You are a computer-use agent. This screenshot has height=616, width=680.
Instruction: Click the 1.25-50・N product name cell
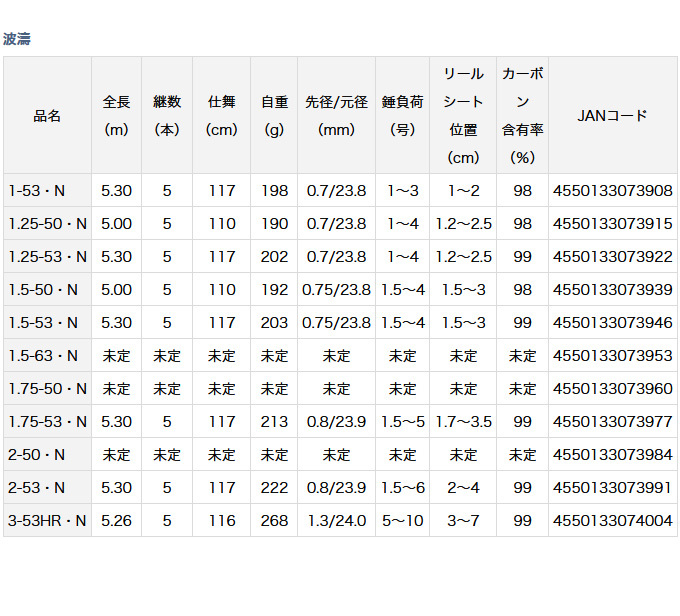pos(47,224)
